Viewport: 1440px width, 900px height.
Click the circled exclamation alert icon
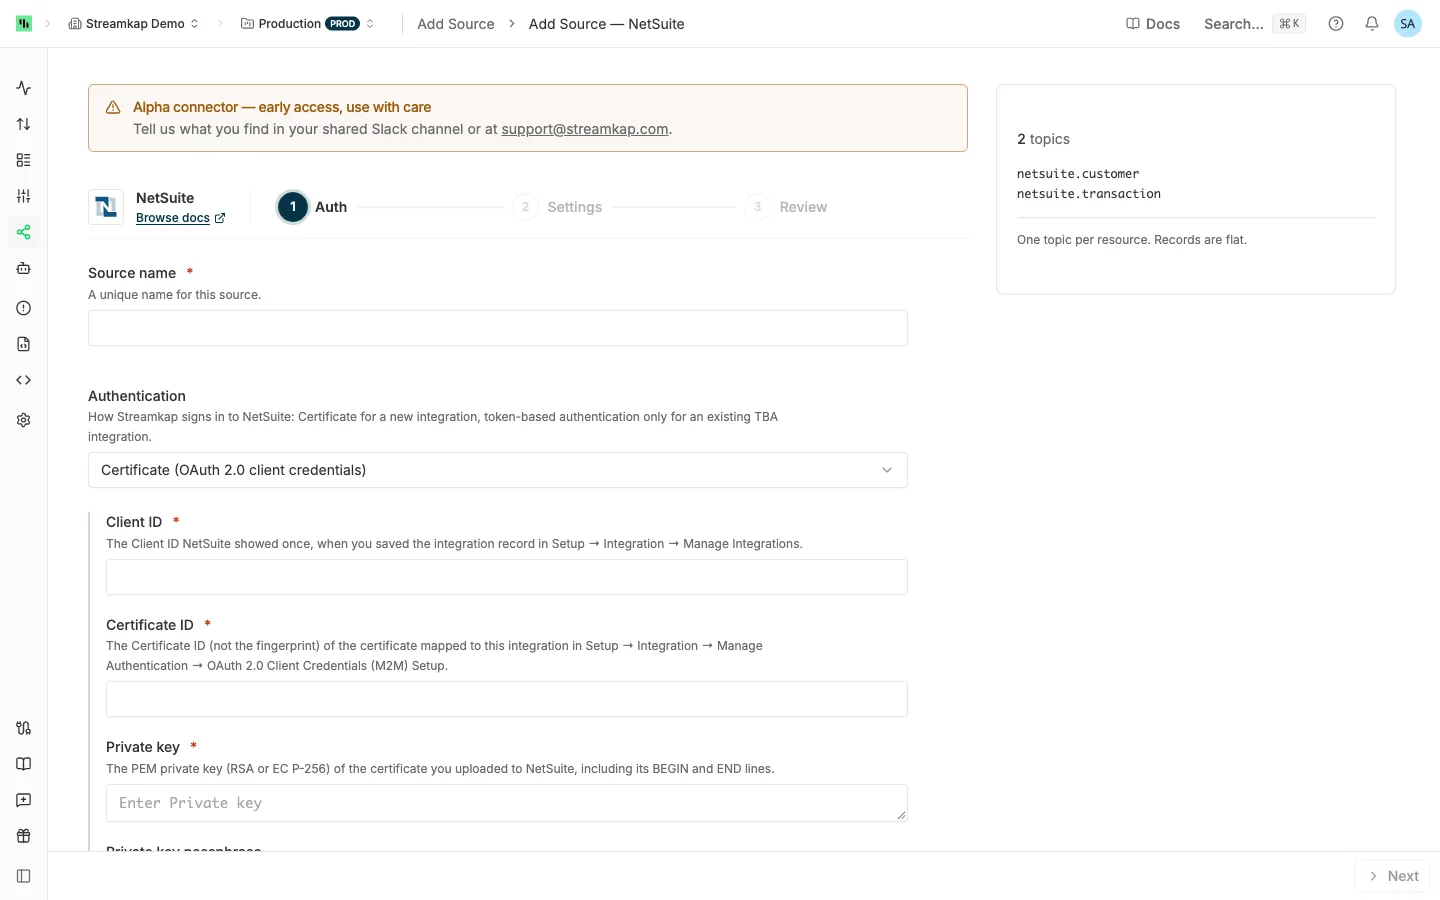(24, 308)
